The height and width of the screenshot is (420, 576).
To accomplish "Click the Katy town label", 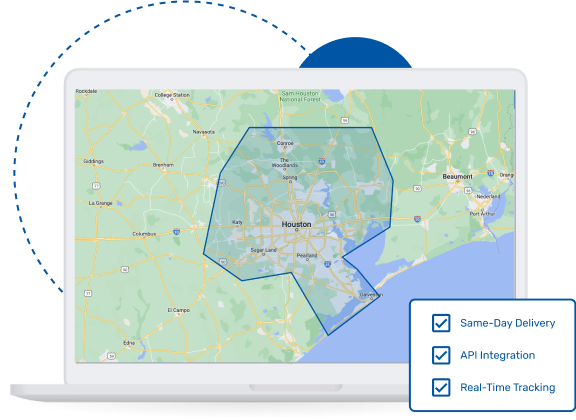I will pos(237,222).
